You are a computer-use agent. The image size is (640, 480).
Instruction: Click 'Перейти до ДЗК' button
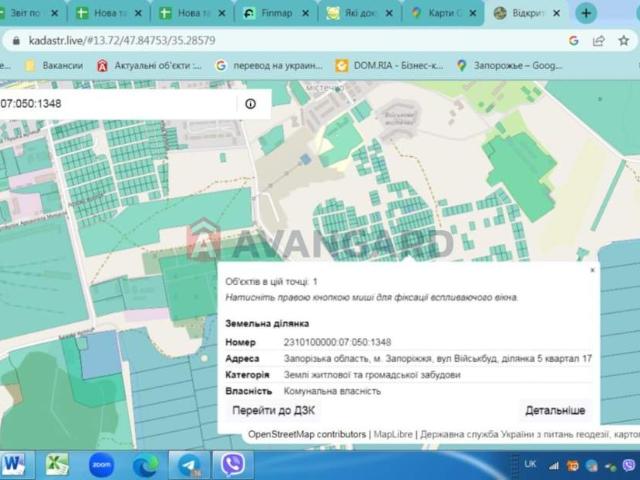[x=273, y=410]
